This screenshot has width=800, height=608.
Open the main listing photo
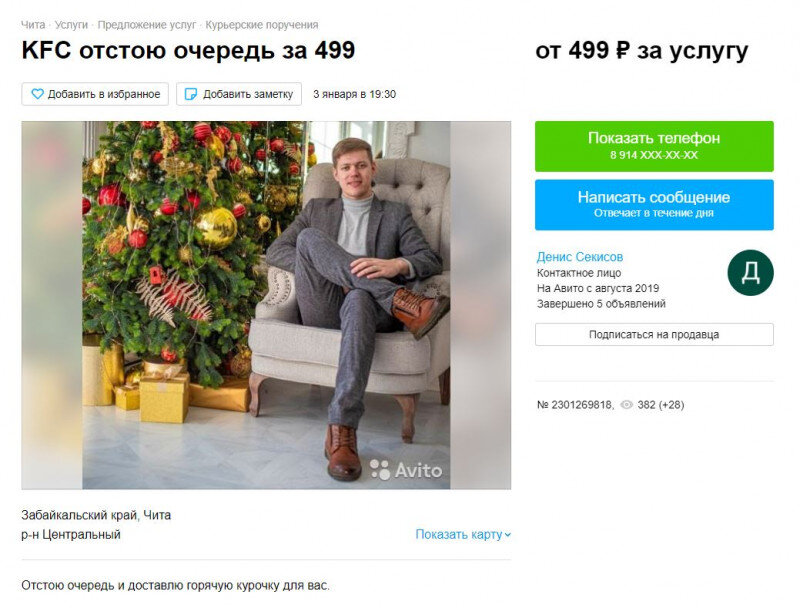[x=266, y=305]
